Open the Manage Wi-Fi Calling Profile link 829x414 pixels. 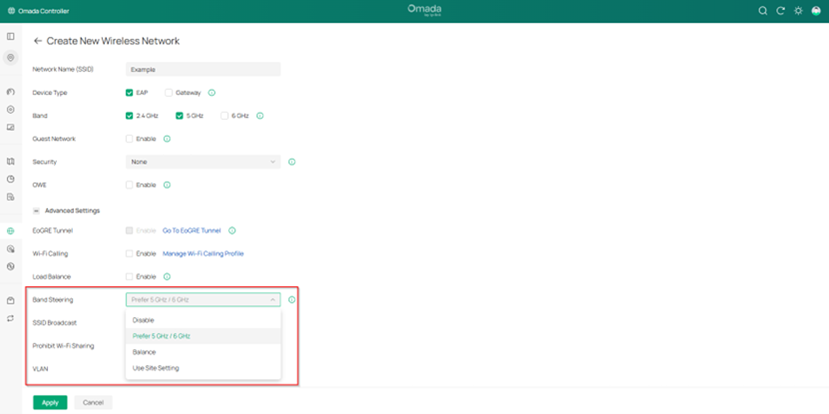point(203,254)
